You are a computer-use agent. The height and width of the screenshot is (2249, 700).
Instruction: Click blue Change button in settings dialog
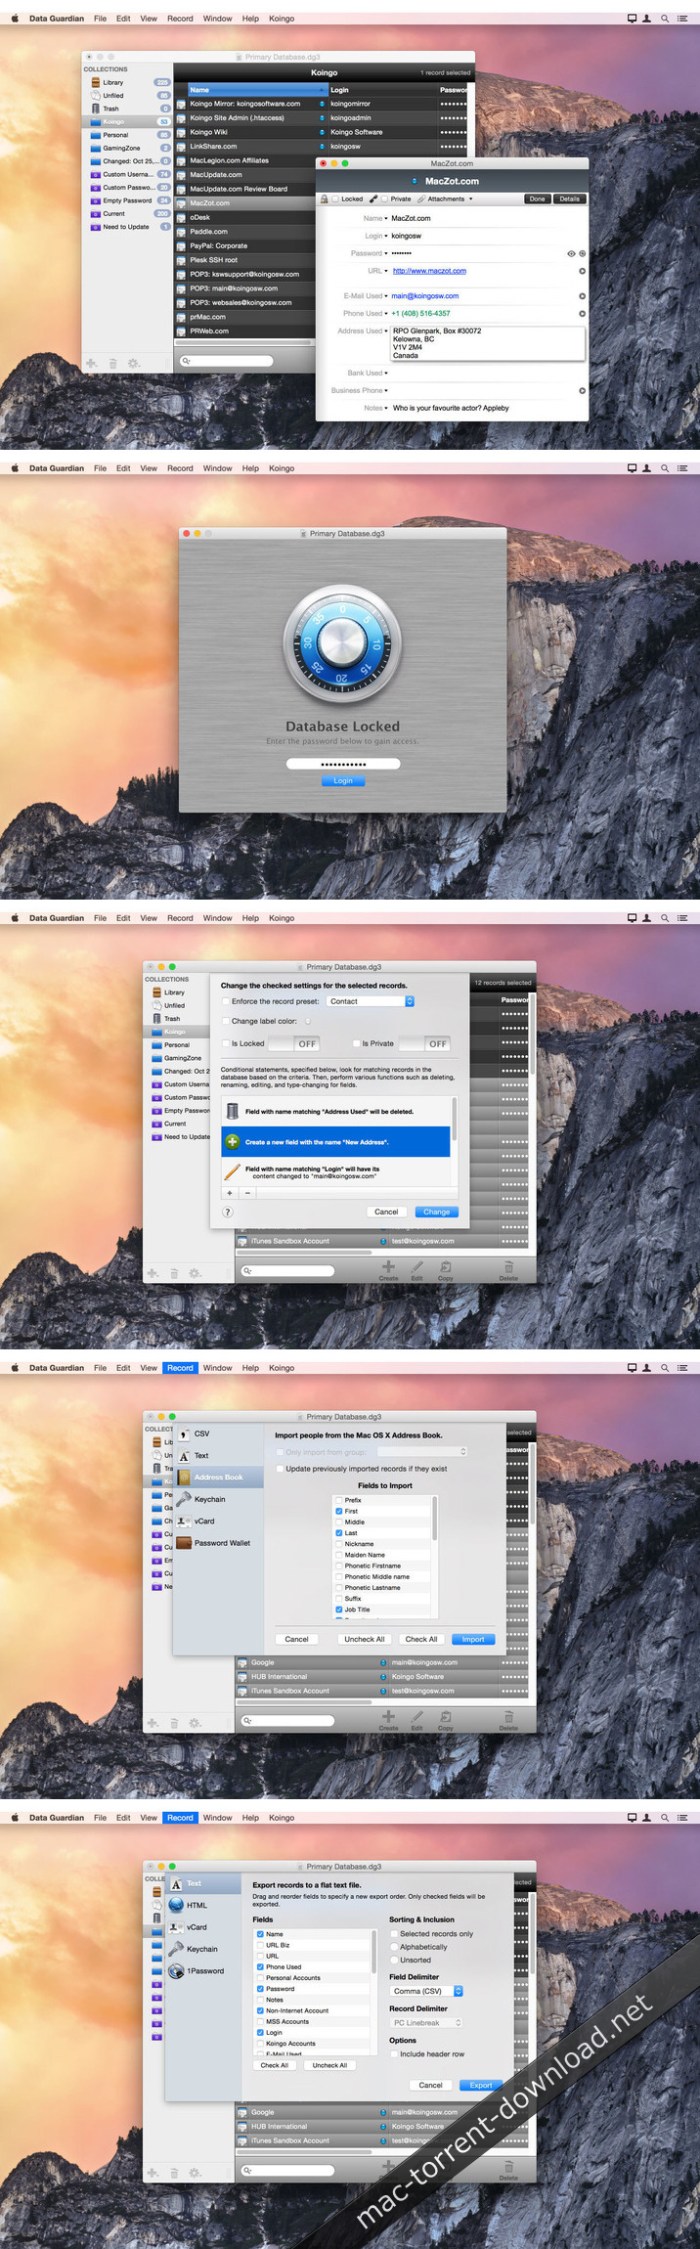coord(436,1212)
